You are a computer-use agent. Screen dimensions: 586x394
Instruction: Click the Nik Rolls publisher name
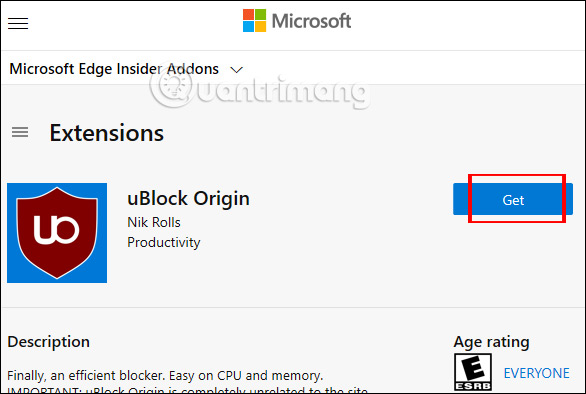point(154,222)
